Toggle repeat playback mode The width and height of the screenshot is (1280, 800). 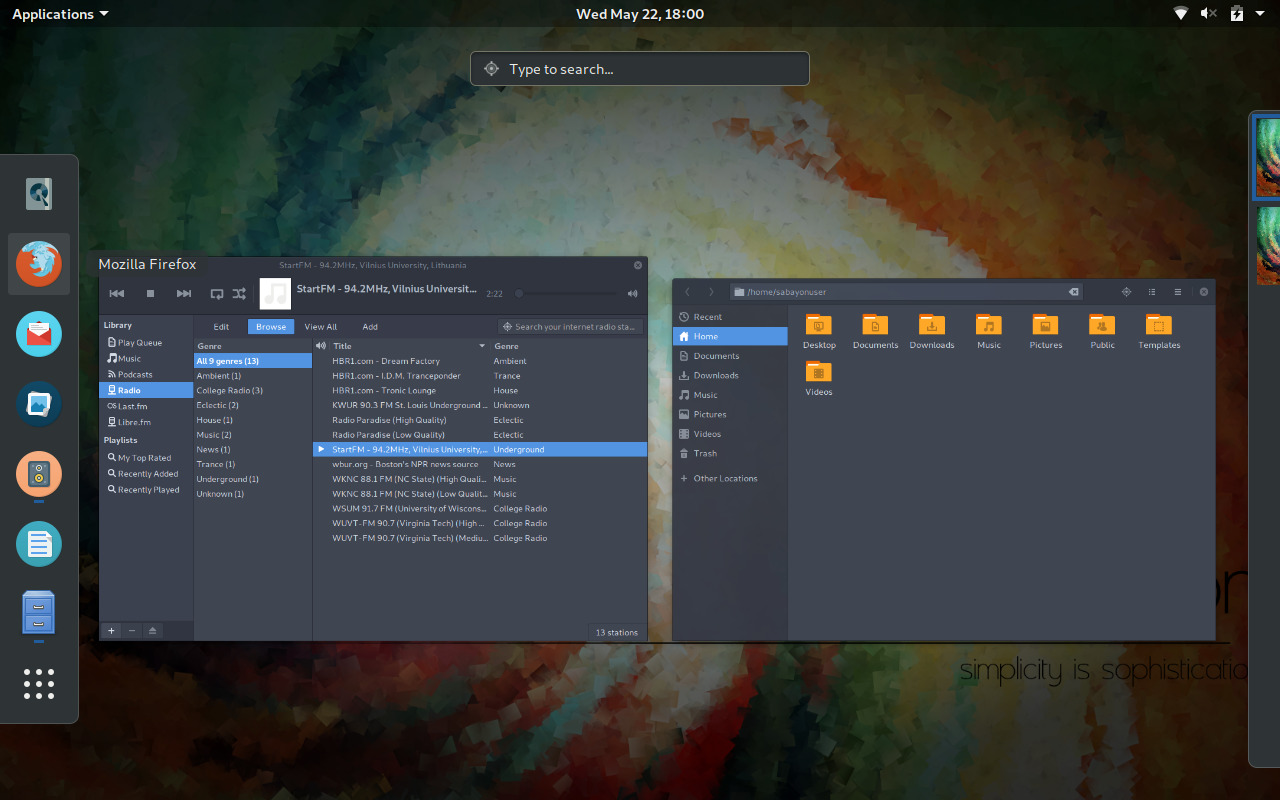pos(217,293)
